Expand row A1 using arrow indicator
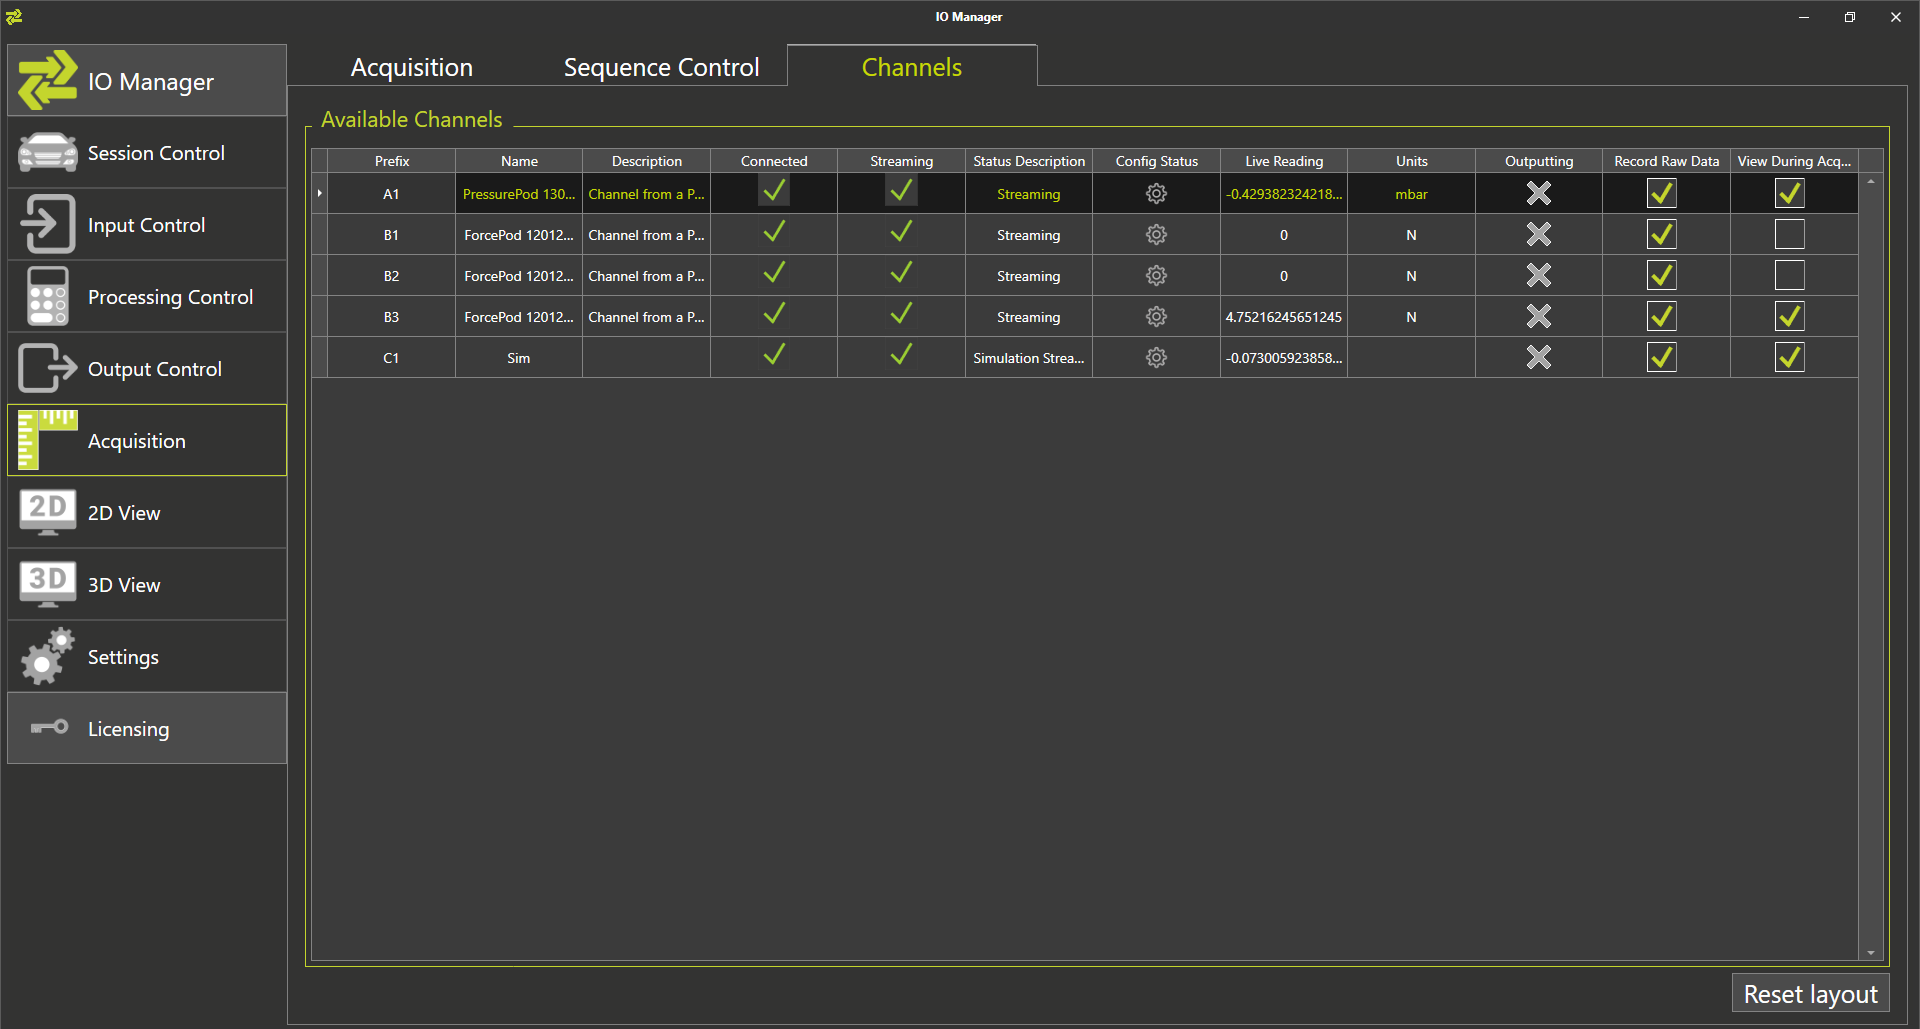1920x1029 pixels. [x=319, y=193]
